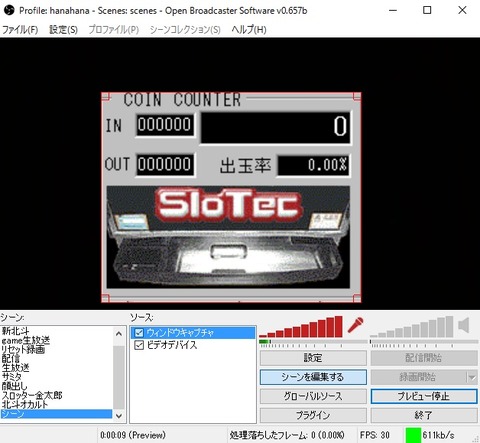Click the 録画開始 button
The height and width of the screenshot is (443, 480).
[x=419, y=377]
